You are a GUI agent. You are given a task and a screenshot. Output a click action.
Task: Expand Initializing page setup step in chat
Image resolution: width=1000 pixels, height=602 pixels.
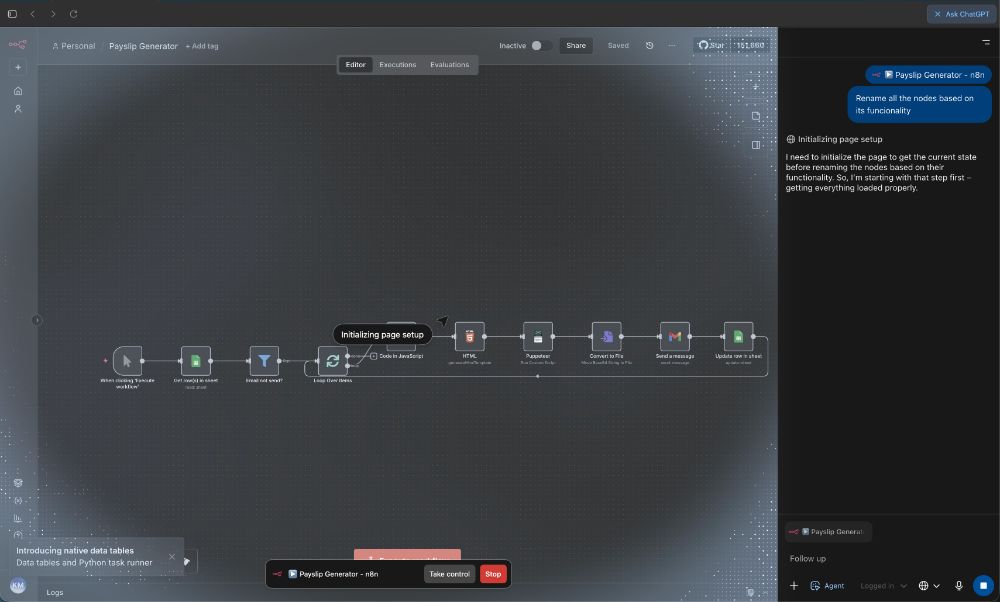click(x=834, y=139)
